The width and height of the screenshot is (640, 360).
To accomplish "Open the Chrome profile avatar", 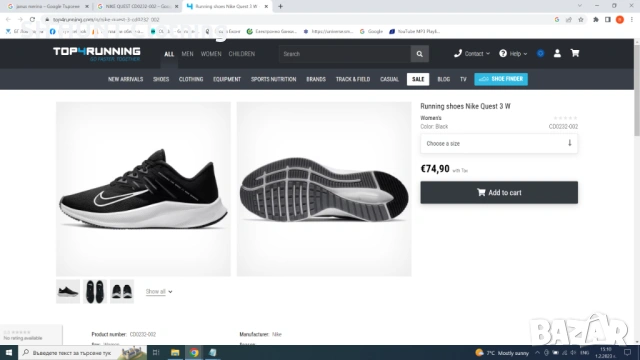I will click(x=620, y=19).
